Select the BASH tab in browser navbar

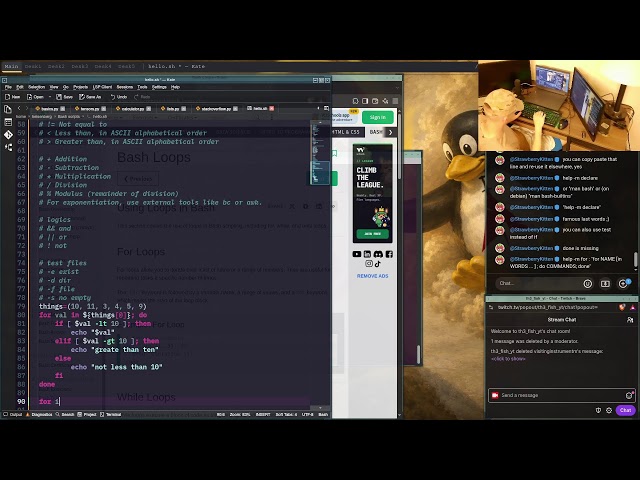pyautogui.click(x=376, y=132)
